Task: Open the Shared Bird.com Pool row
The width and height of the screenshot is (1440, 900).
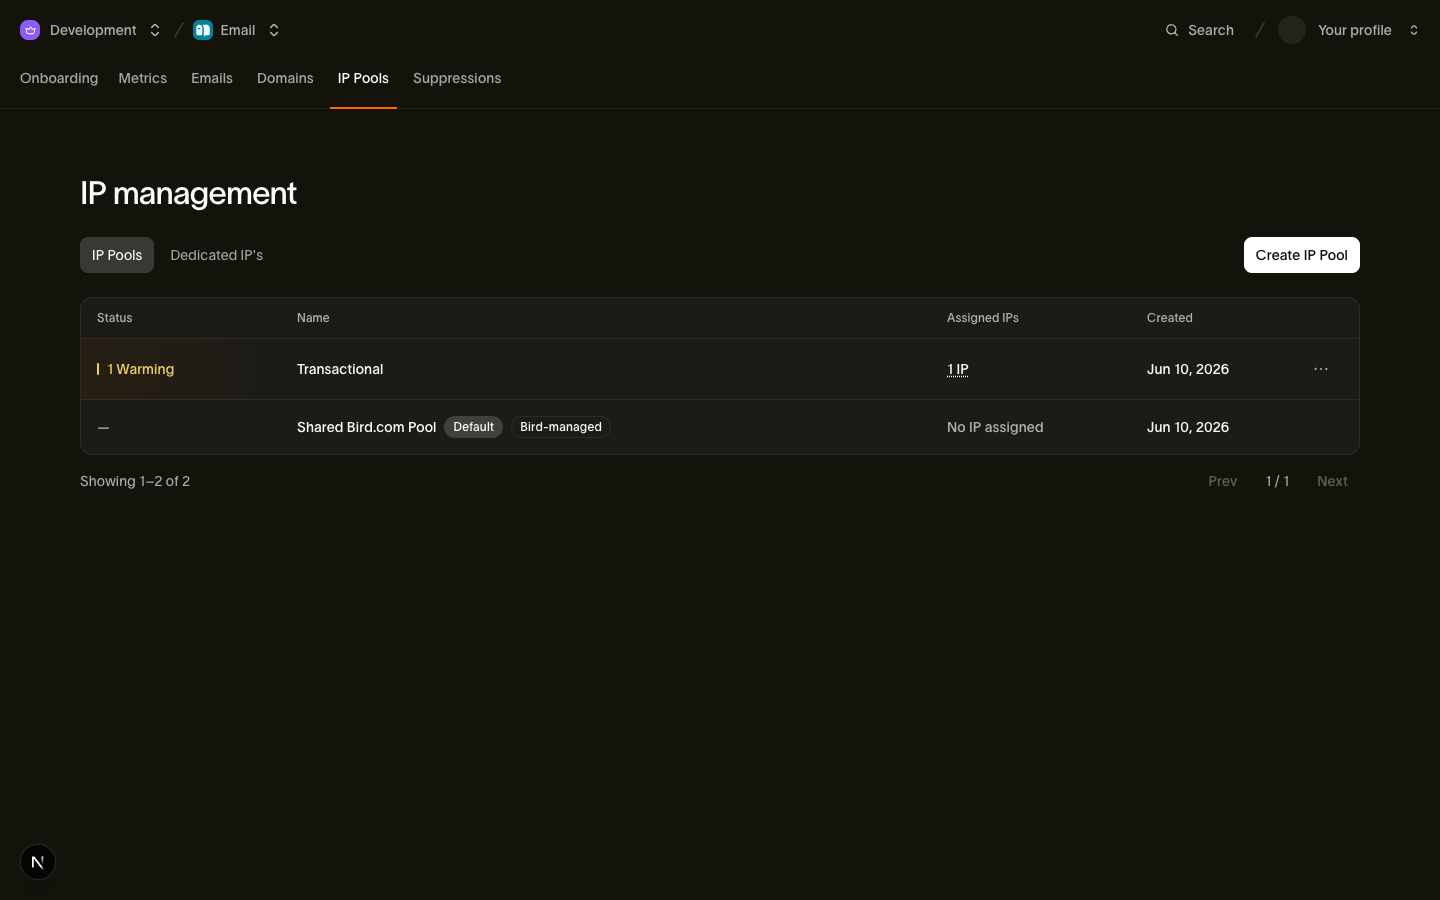Action: point(720,427)
